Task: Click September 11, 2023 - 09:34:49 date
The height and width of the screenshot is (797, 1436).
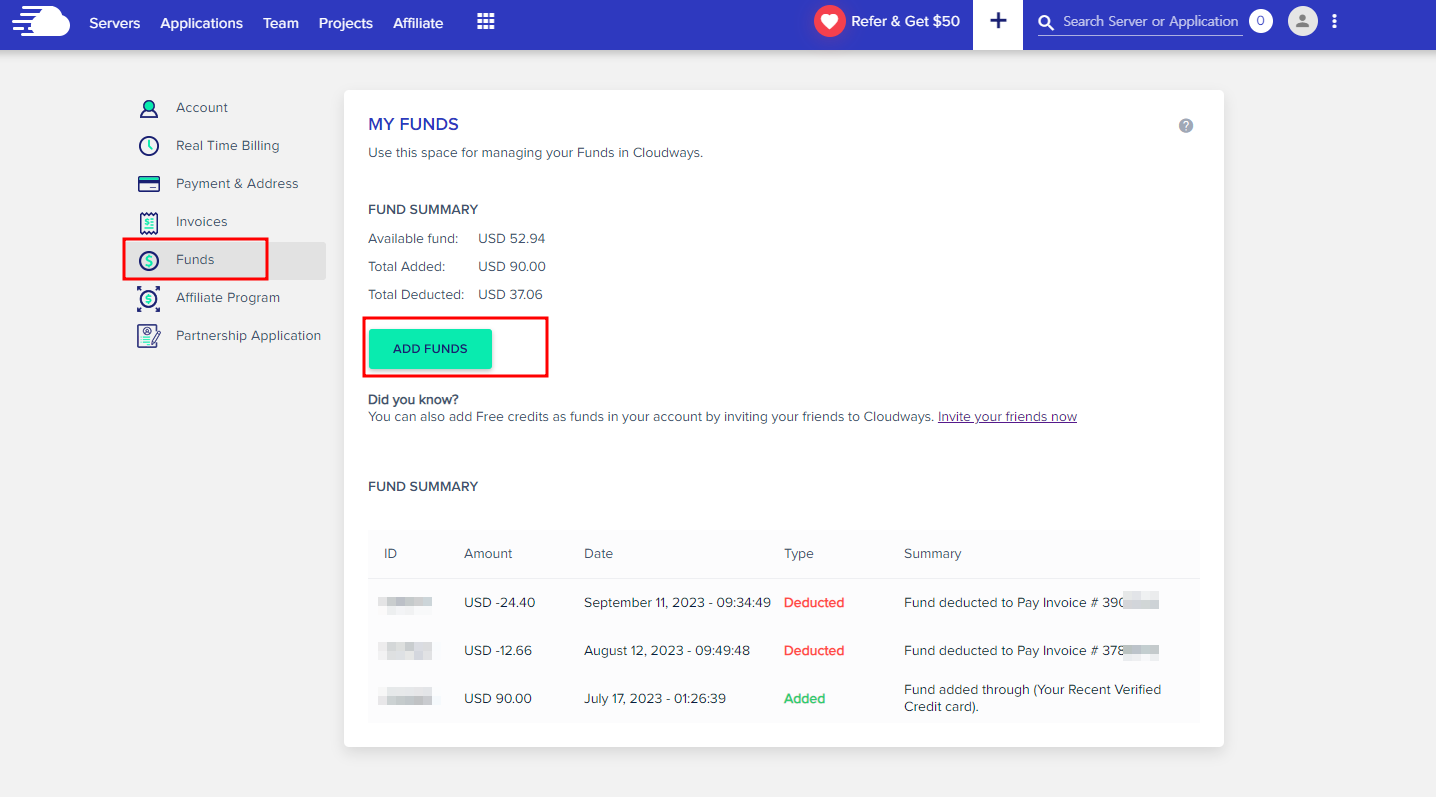Action: (677, 603)
